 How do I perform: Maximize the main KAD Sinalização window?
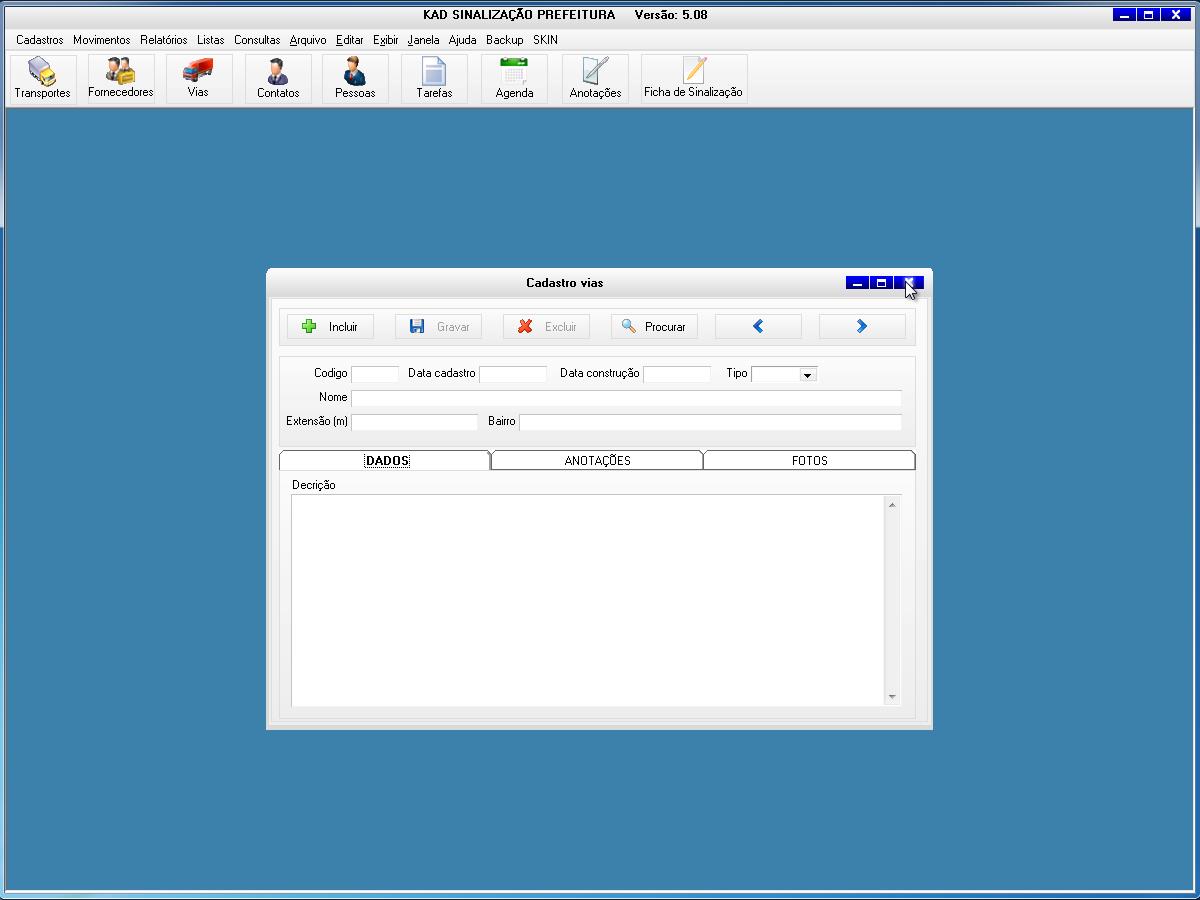[x=1149, y=15]
